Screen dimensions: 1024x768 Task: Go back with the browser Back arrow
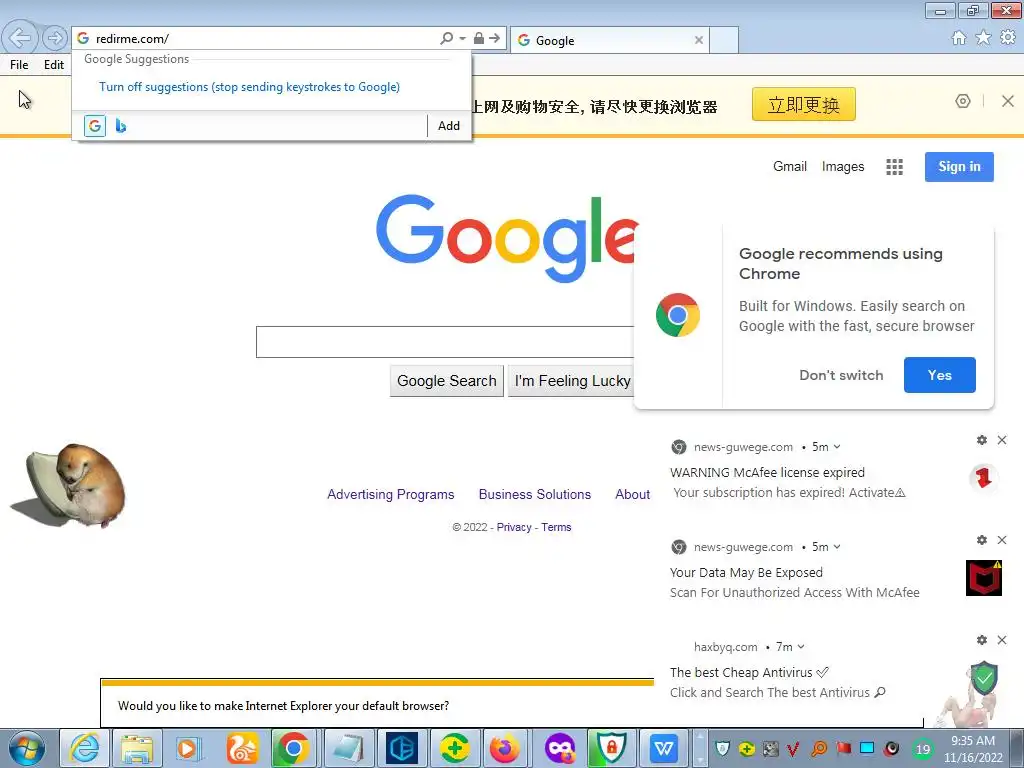click(20, 38)
